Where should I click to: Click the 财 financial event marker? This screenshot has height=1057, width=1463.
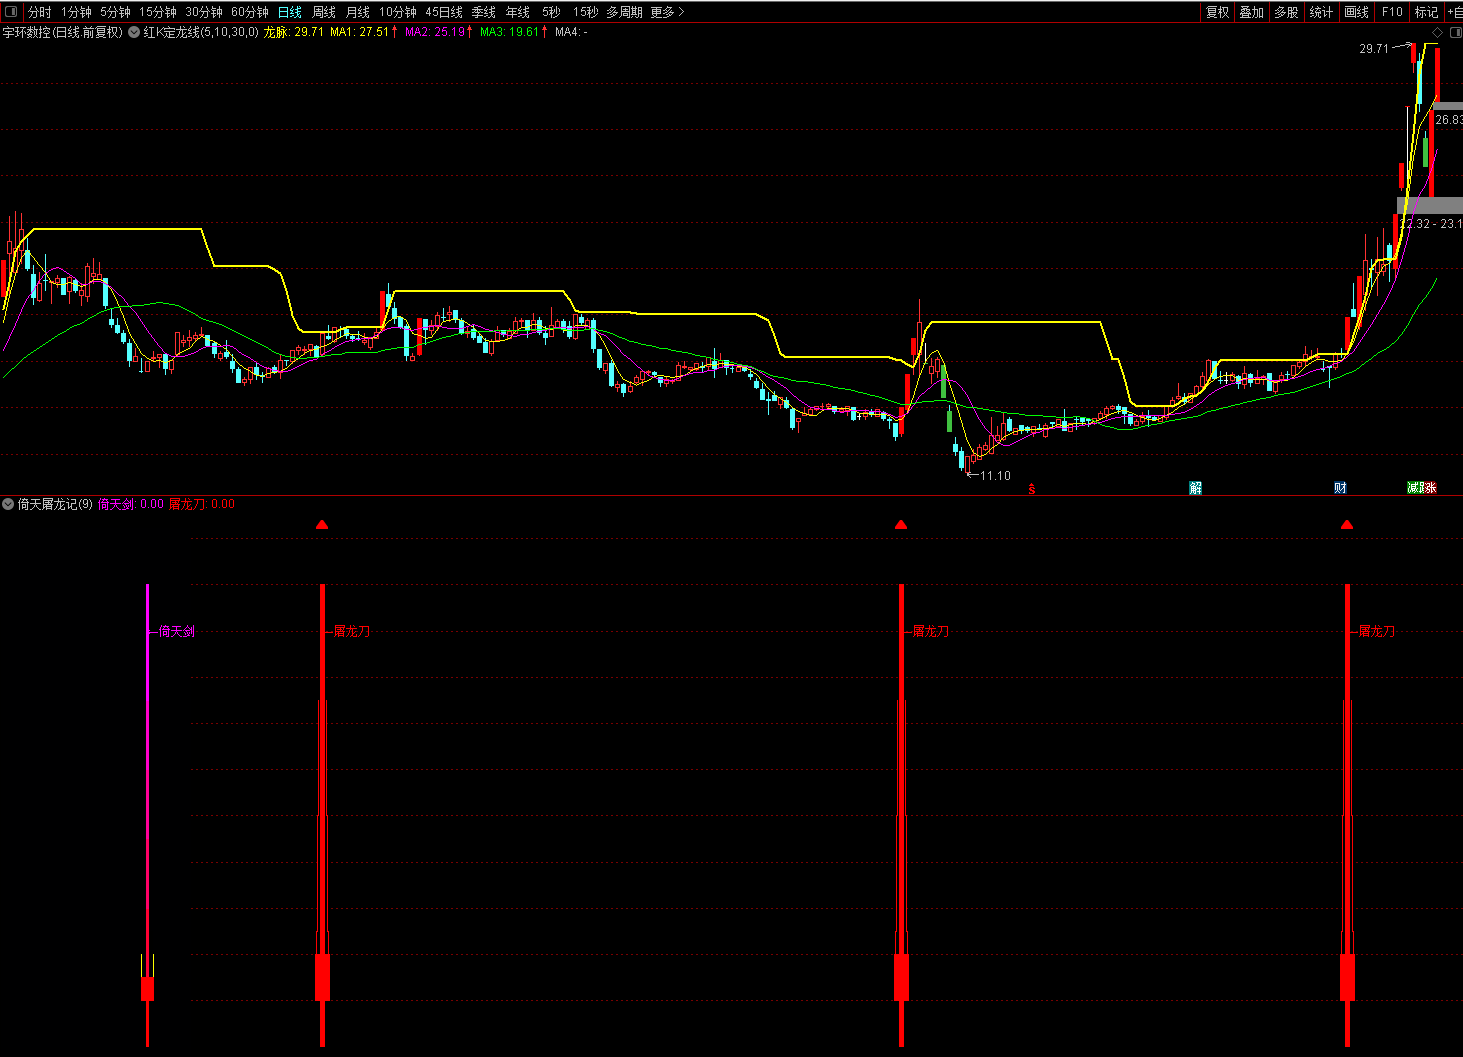pos(1340,488)
